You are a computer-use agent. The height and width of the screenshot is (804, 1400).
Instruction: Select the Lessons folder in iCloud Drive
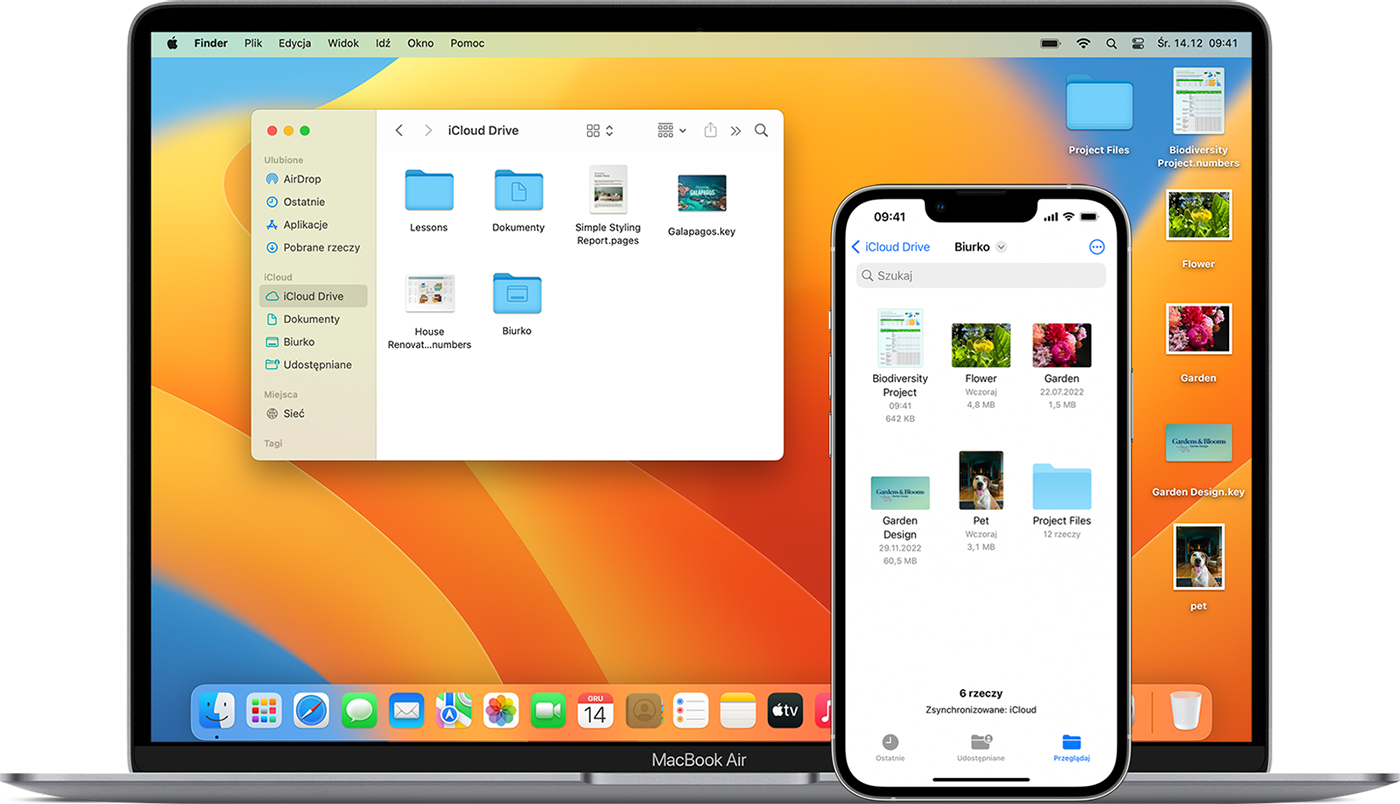429,190
